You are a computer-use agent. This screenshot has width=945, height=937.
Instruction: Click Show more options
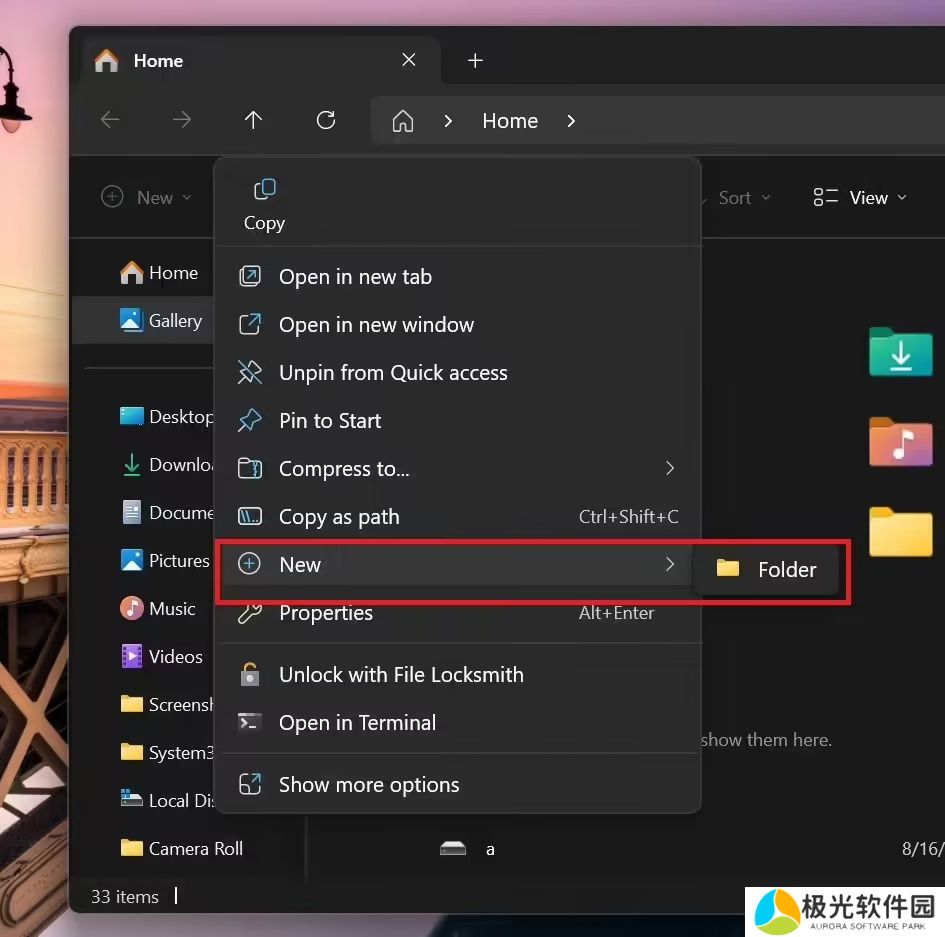[368, 785]
